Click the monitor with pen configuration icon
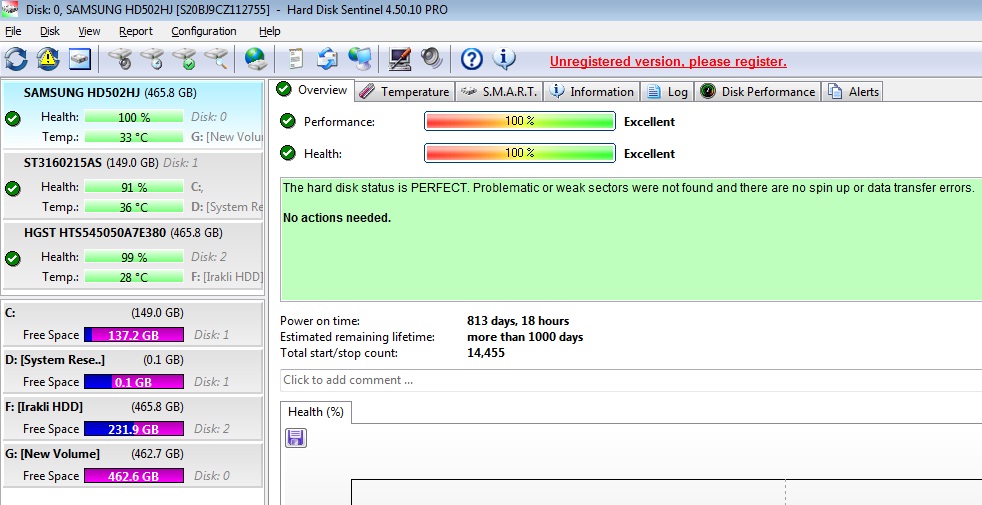Viewport: 982px width, 505px height. 400,59
